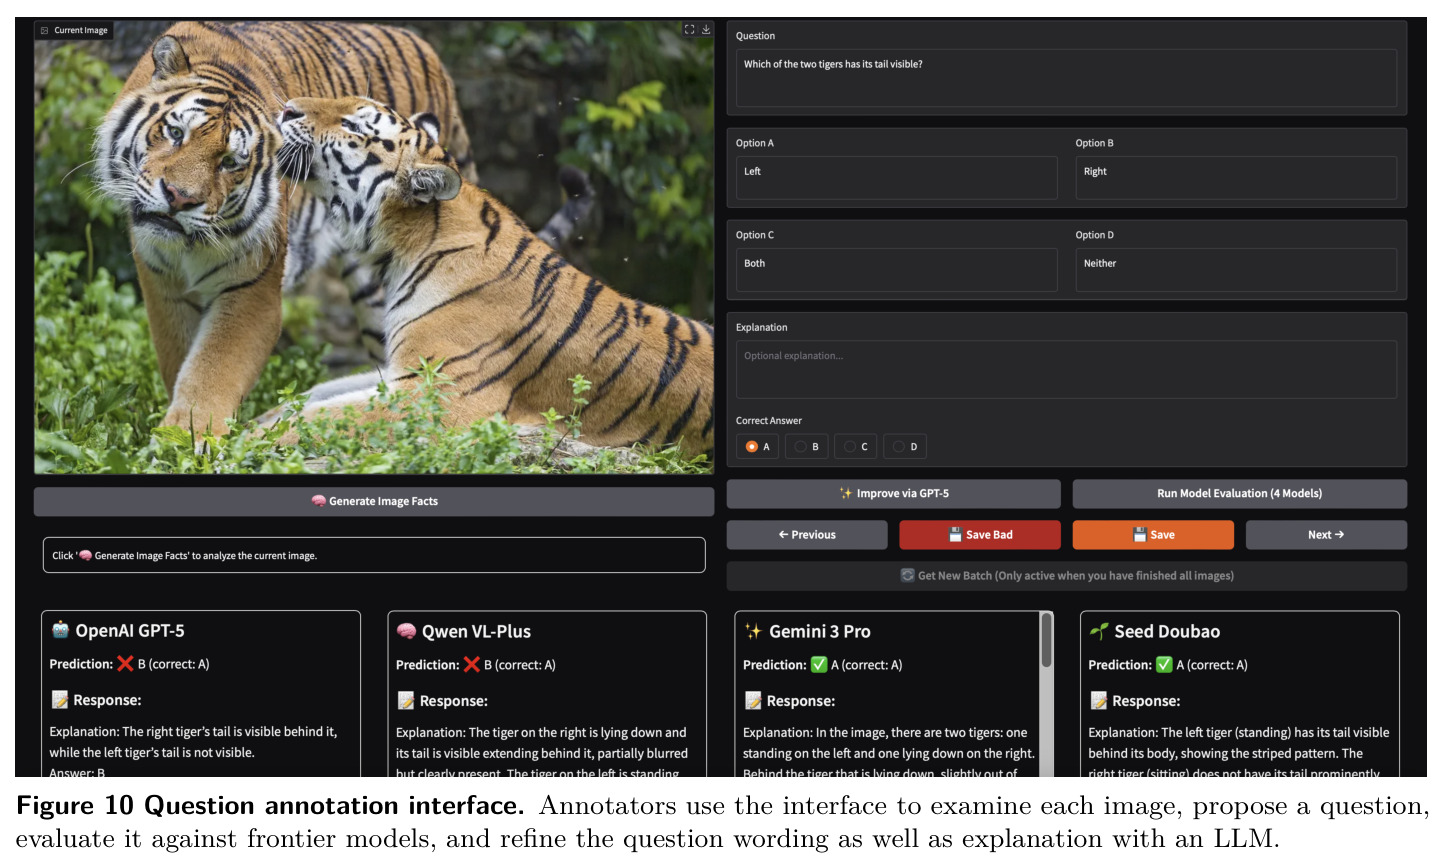Select correct answer radio D

tap(899, 447)
